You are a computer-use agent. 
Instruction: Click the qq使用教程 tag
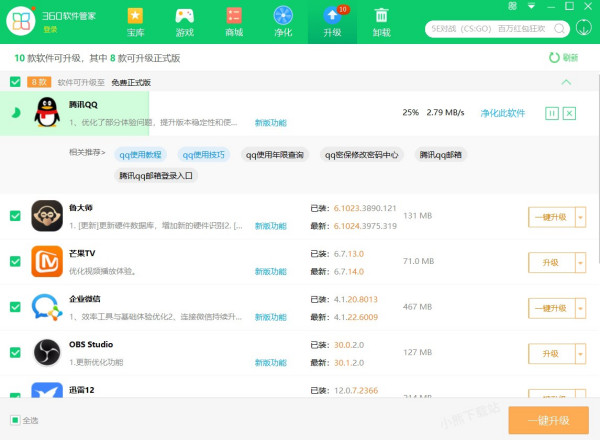click(140, 155)
